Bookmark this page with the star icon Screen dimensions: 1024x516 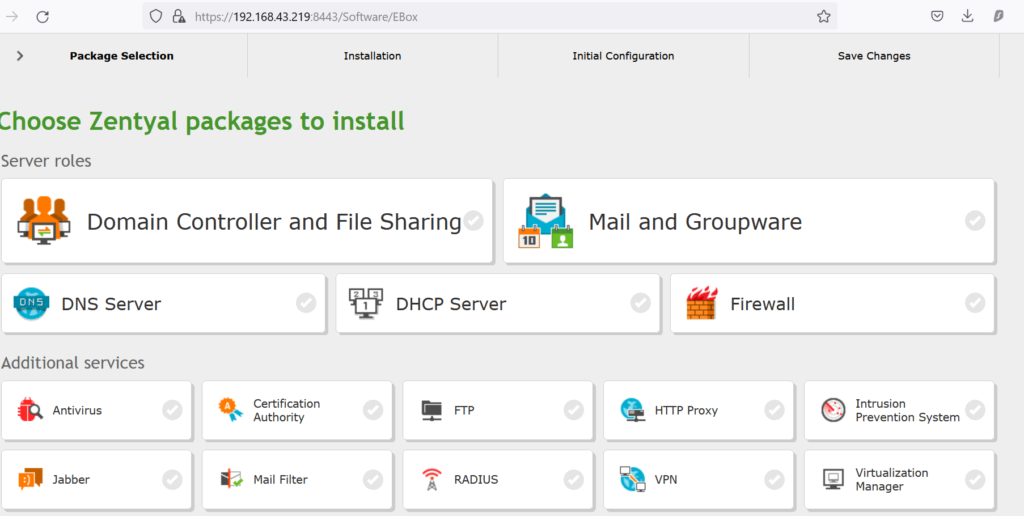[x=824, y=17]
